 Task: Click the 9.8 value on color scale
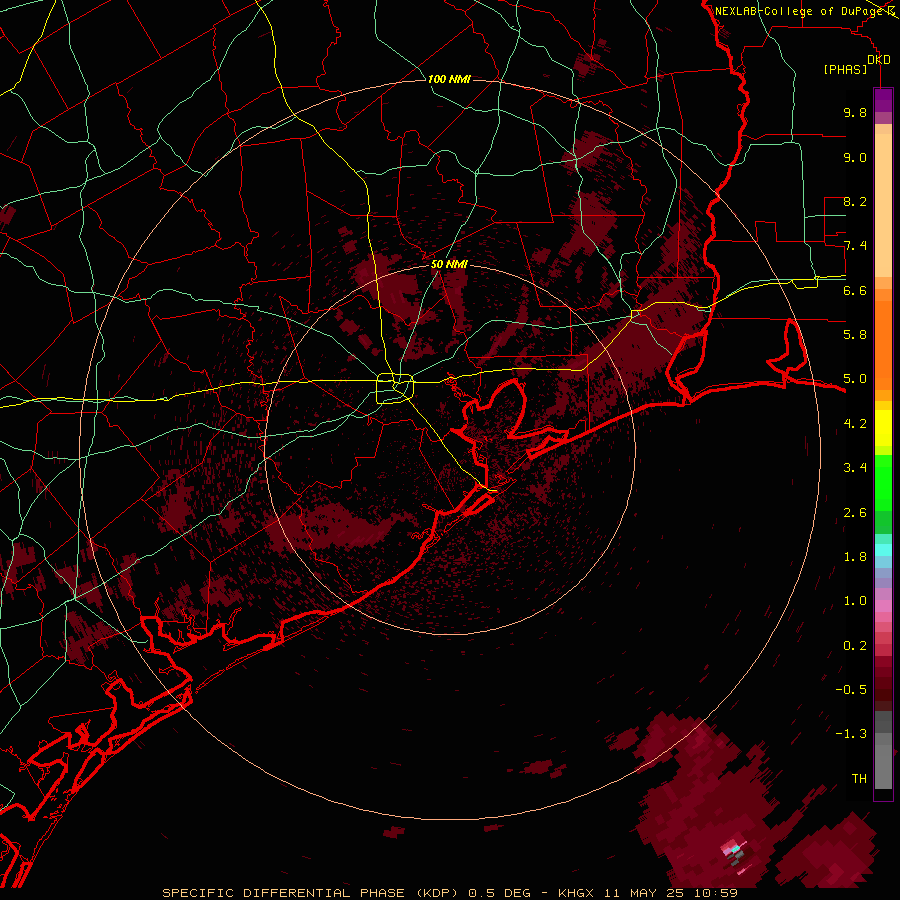(855, 112)
